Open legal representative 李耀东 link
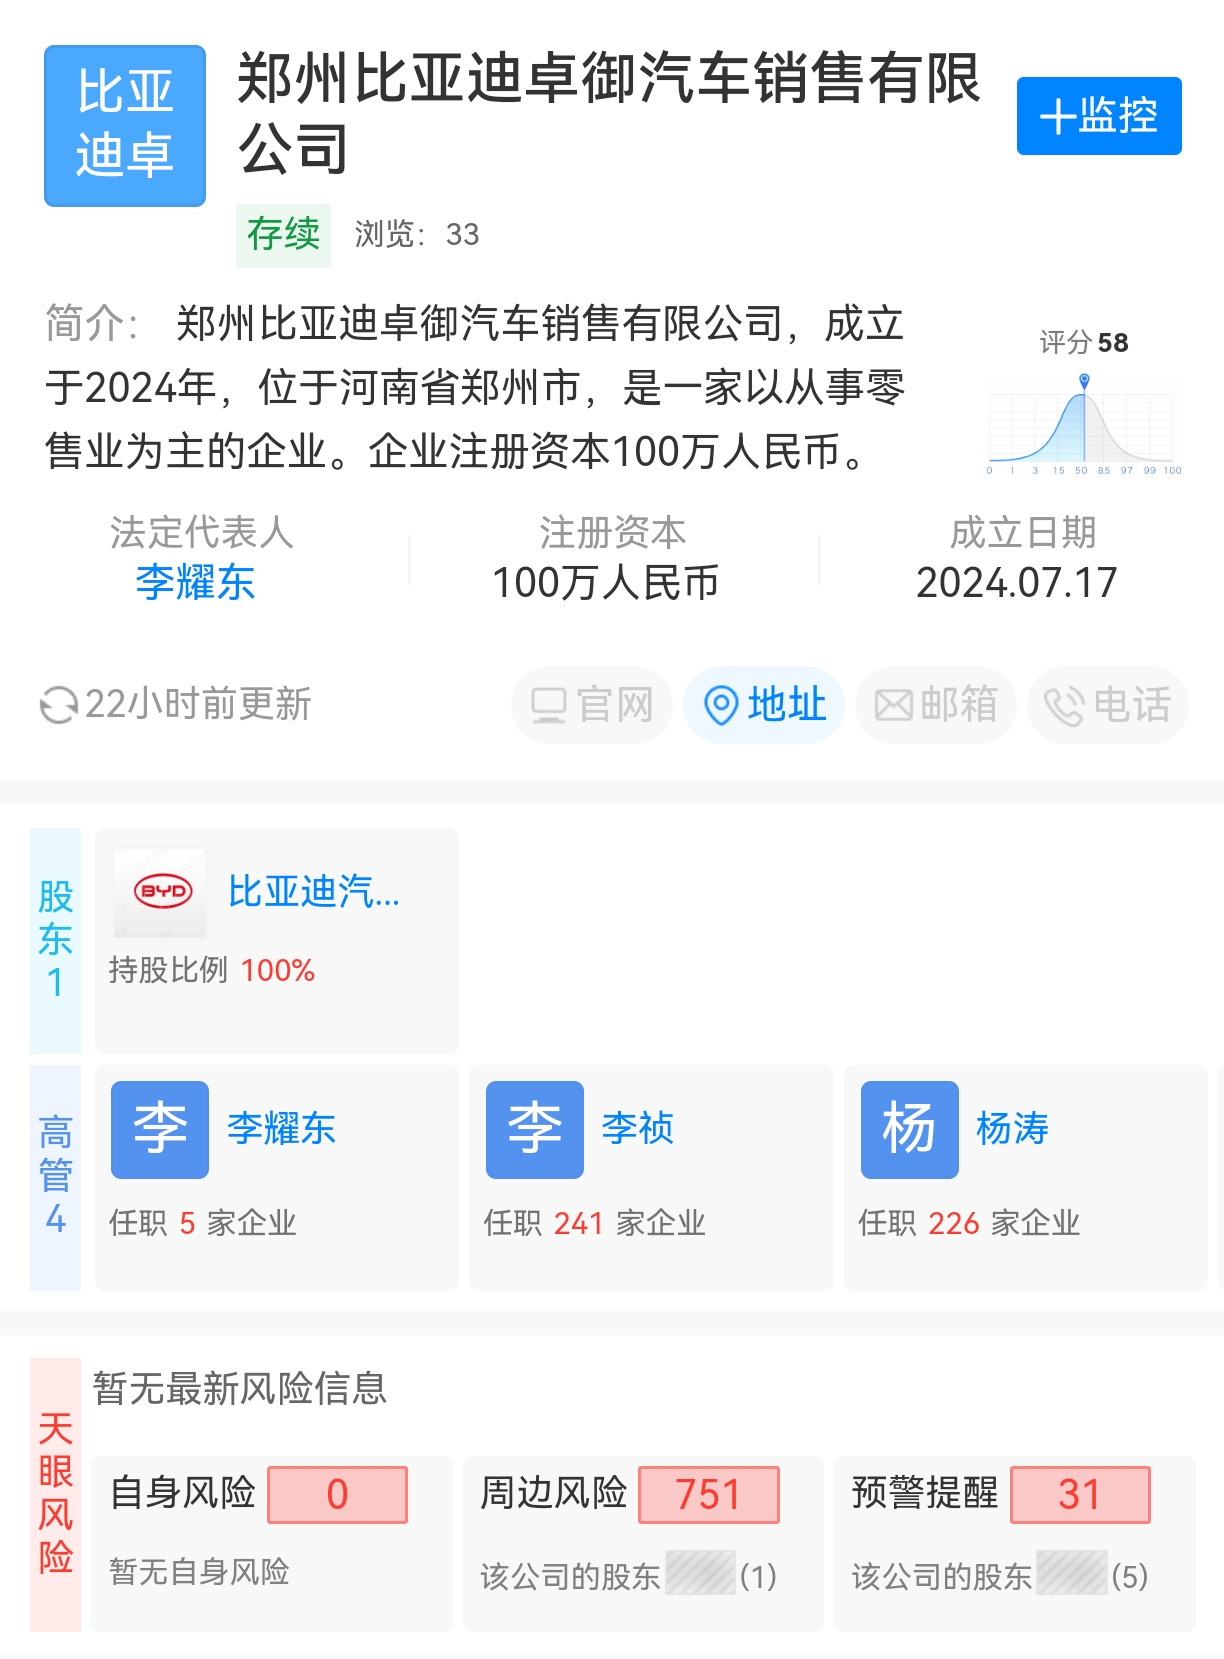The height and width of the screenshot is (1659, 1224). (x=196, y=582)
